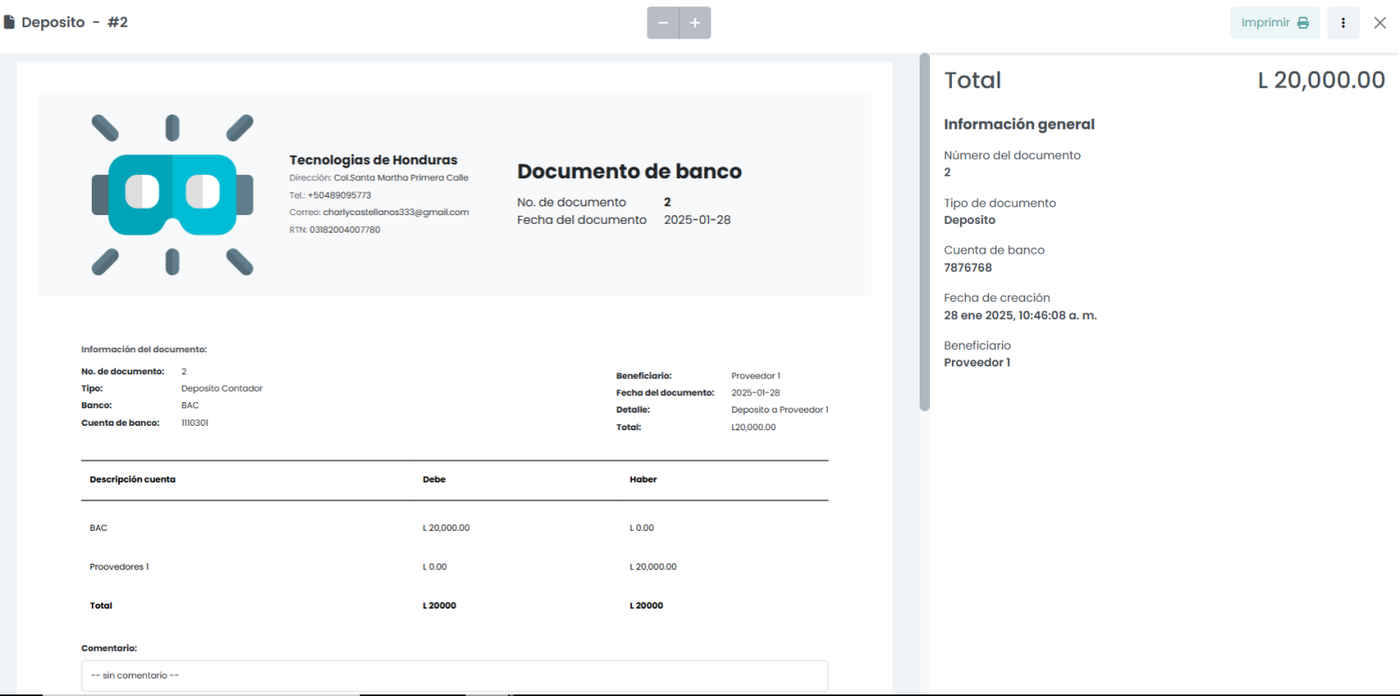Click the Tecnologias de Honduras headset logo
This screenshot has height=696, width=1400.
(x=172, y=194)
